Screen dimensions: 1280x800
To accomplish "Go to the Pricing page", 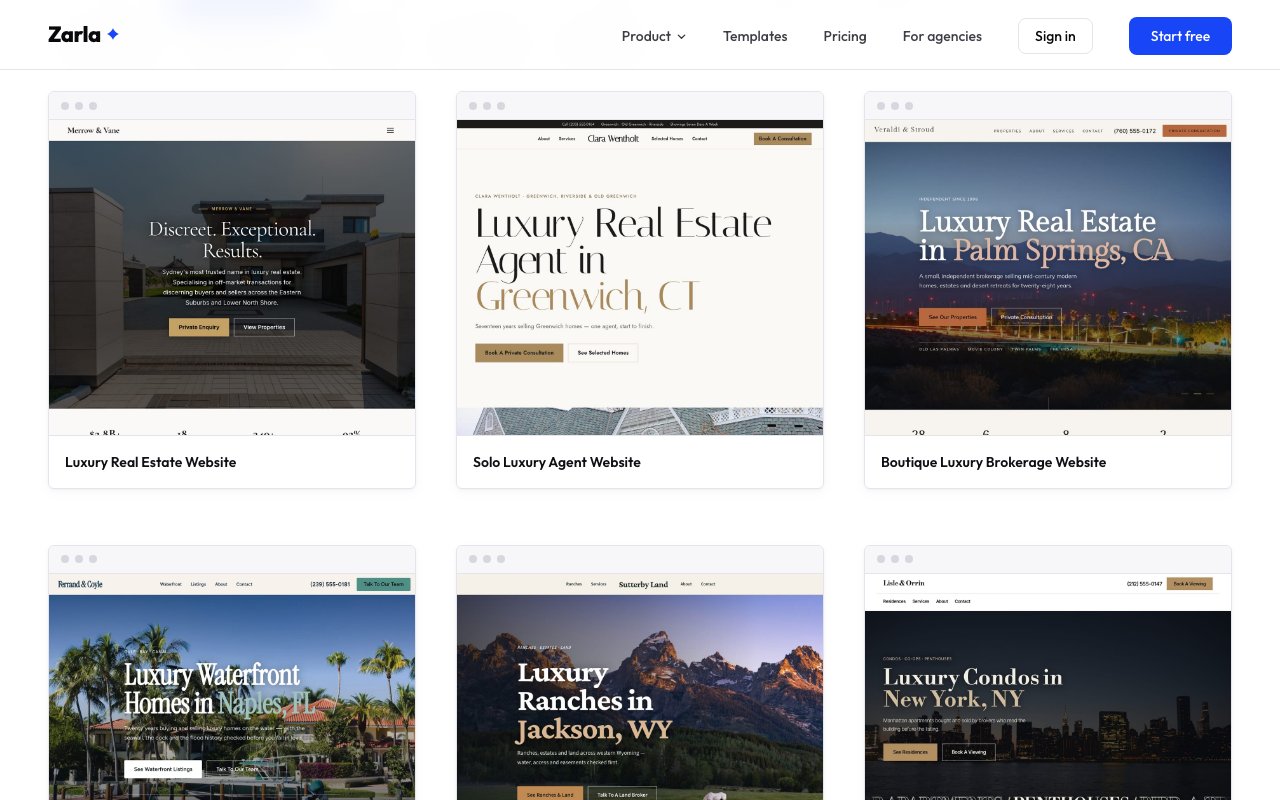I will (x=845, y=36).
